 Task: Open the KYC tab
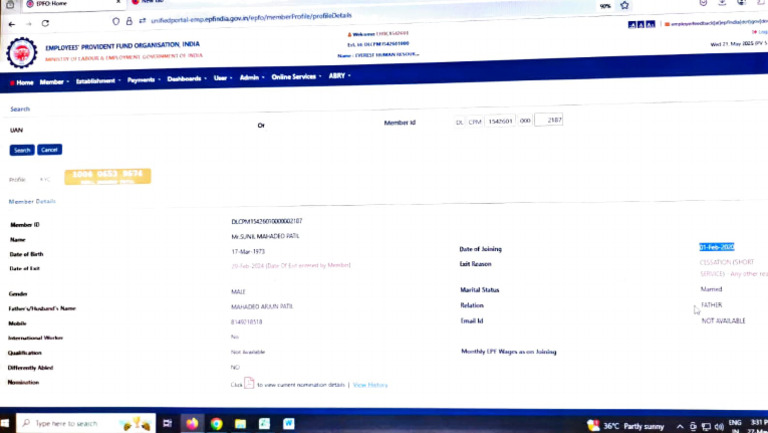[45, 180]
